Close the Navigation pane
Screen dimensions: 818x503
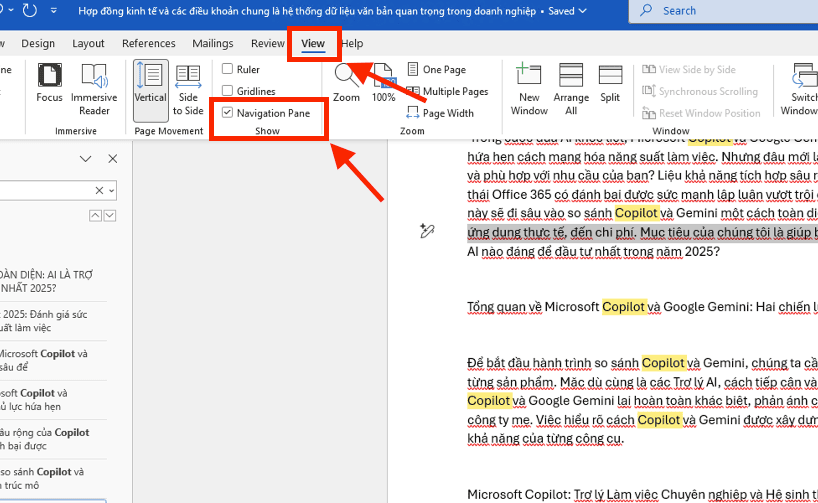point(113,159)
